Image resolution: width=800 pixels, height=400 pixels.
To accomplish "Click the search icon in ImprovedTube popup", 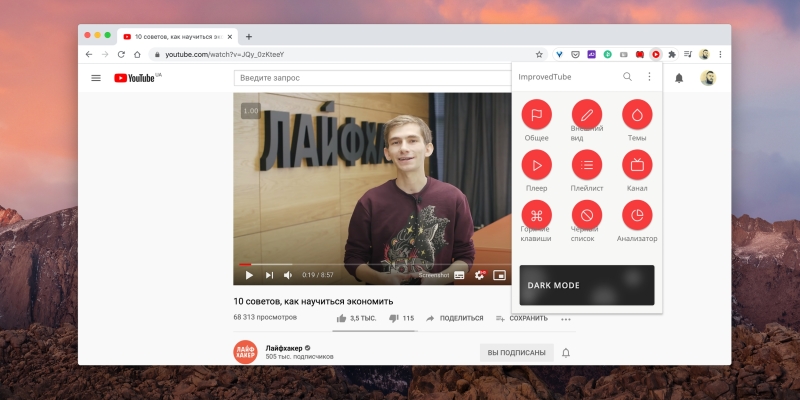I will pos(628,77).
